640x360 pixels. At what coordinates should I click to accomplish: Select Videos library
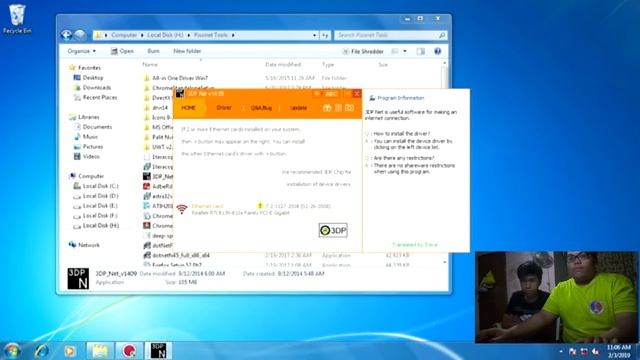click(91, 156)
